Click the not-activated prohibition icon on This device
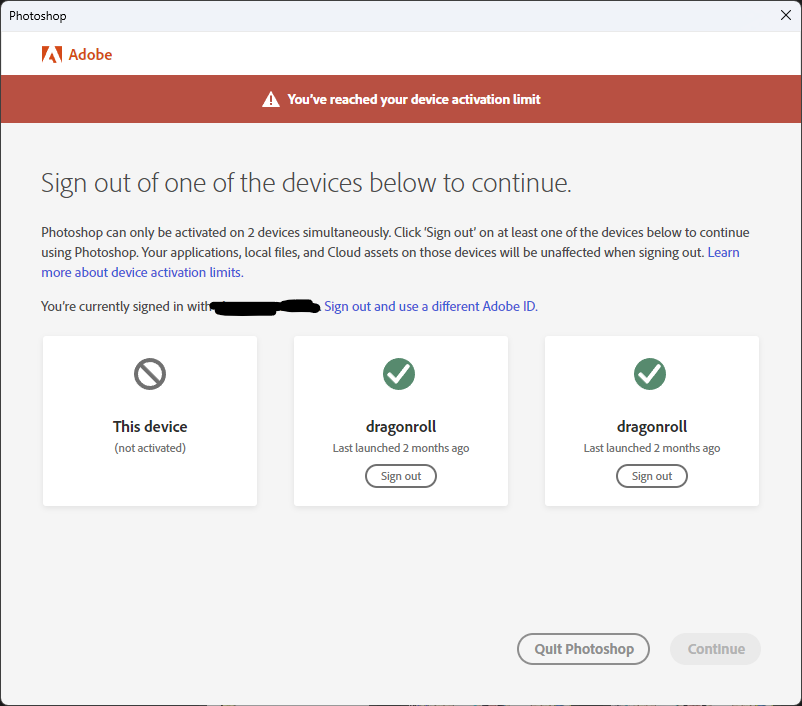Viewport: 802px width, 706px height. [149, 374]
